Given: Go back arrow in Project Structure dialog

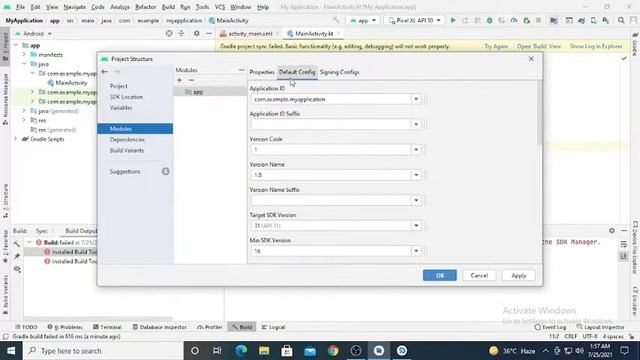Looking at the screenshot, I should click(x=104, y=72).
